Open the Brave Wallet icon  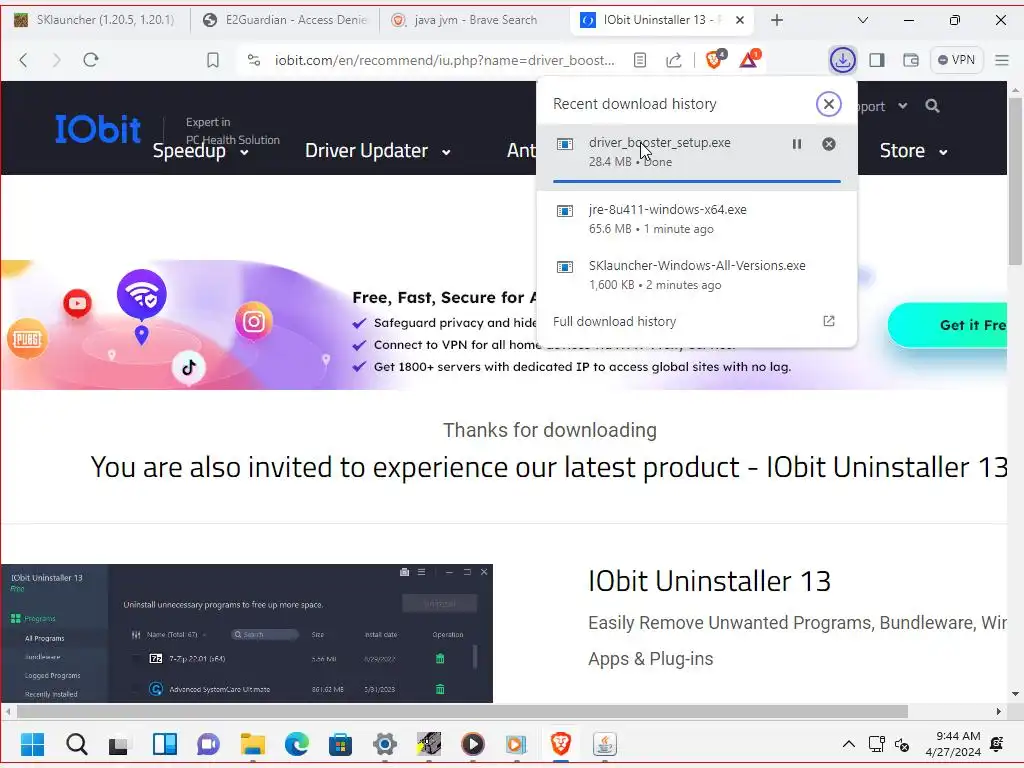pos(910,60)
